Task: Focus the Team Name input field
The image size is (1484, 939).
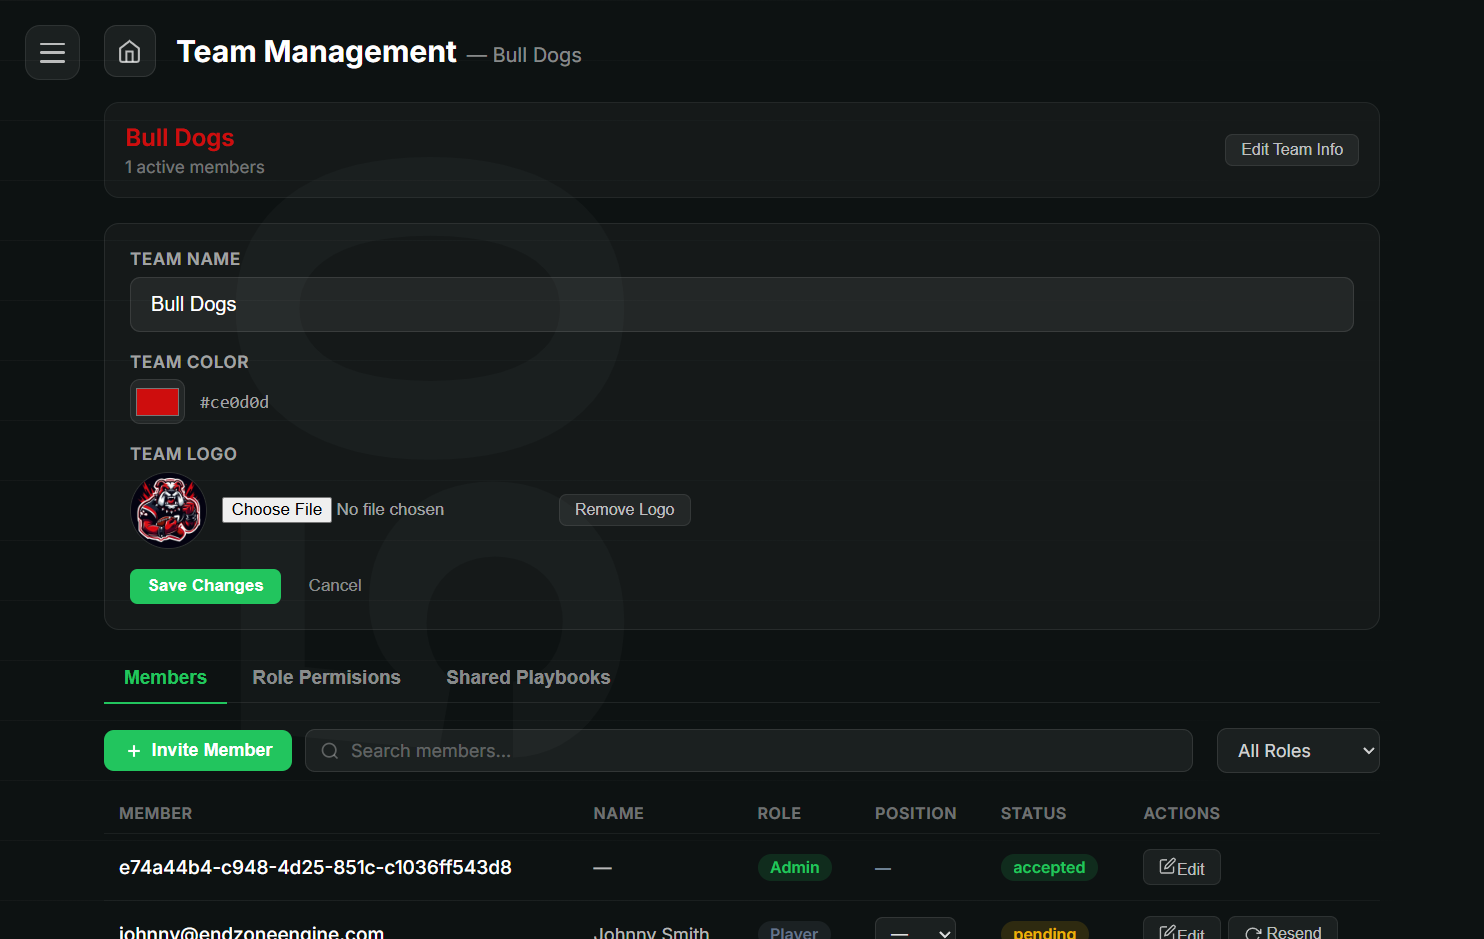Action: [x=742, y=304]
